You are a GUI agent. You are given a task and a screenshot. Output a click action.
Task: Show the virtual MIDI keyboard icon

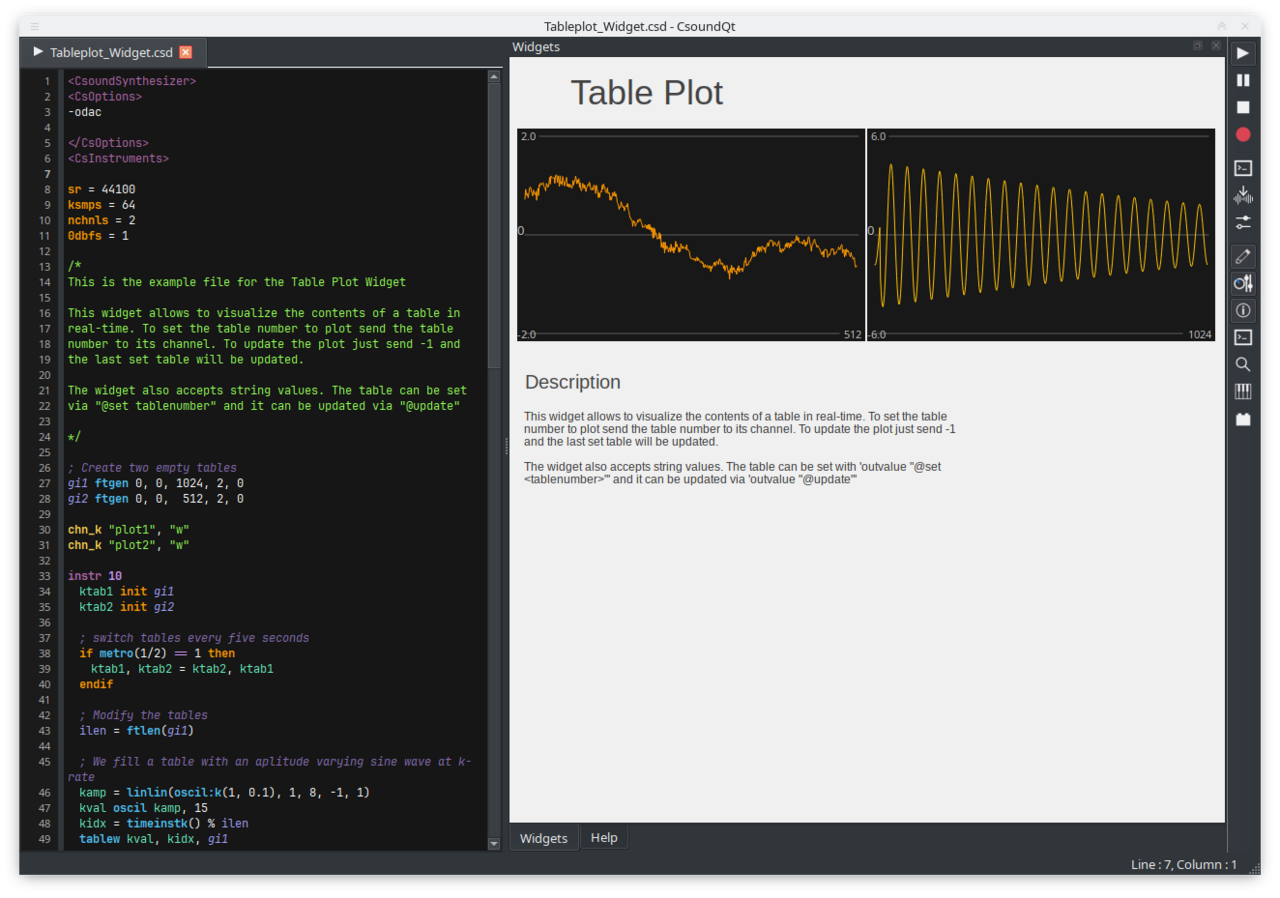coord(1243,391)
